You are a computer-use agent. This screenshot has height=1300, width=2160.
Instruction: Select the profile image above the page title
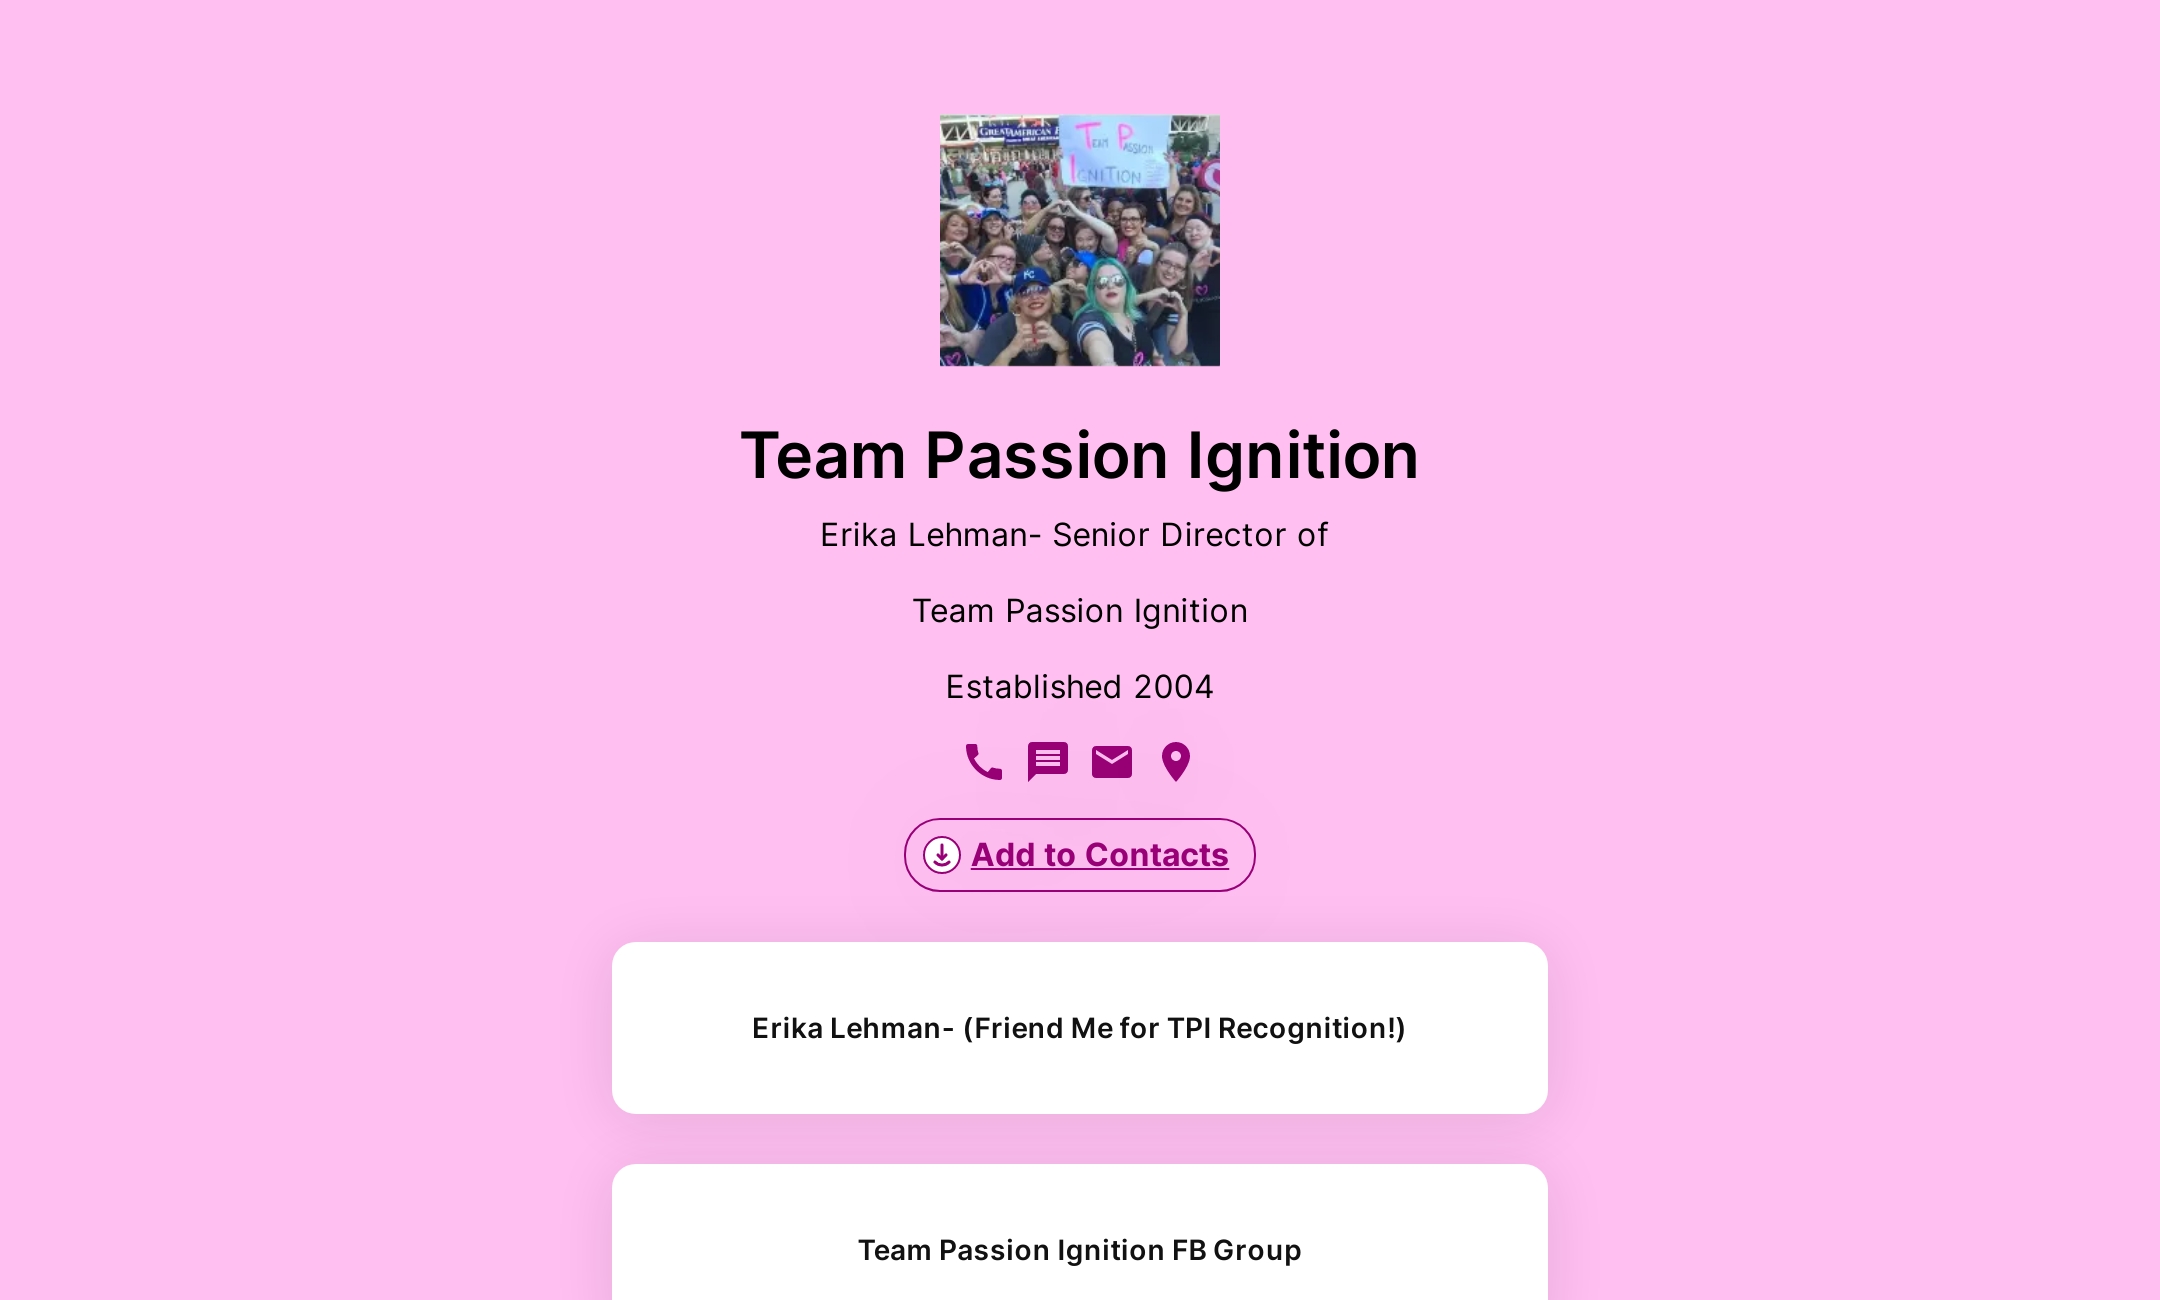click(1079, 241)
